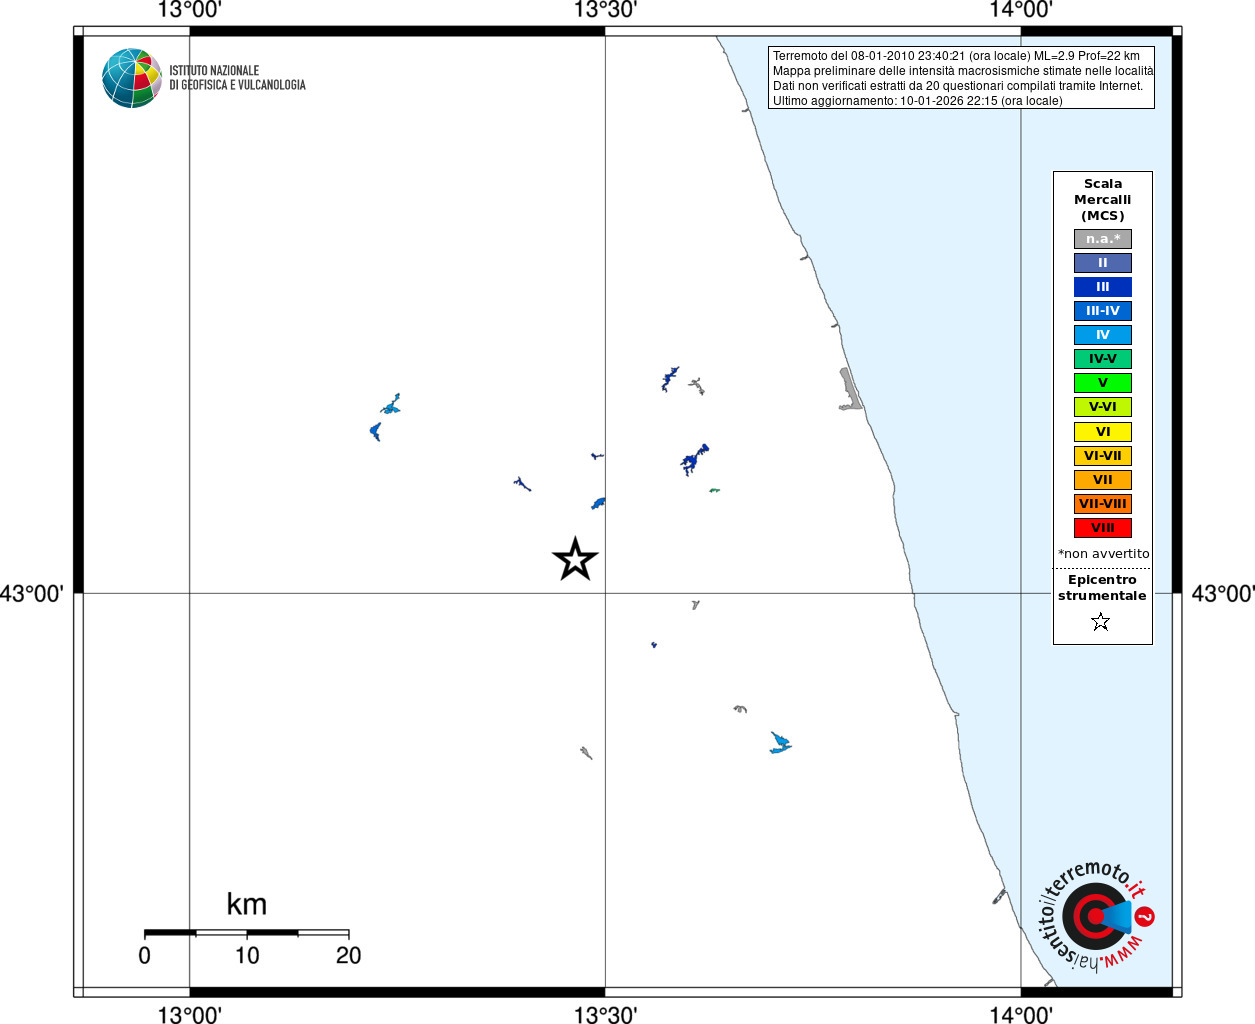The image size is (1255, 1024).
Task: Click the grey locality south of epicenter
Action: 586,752
